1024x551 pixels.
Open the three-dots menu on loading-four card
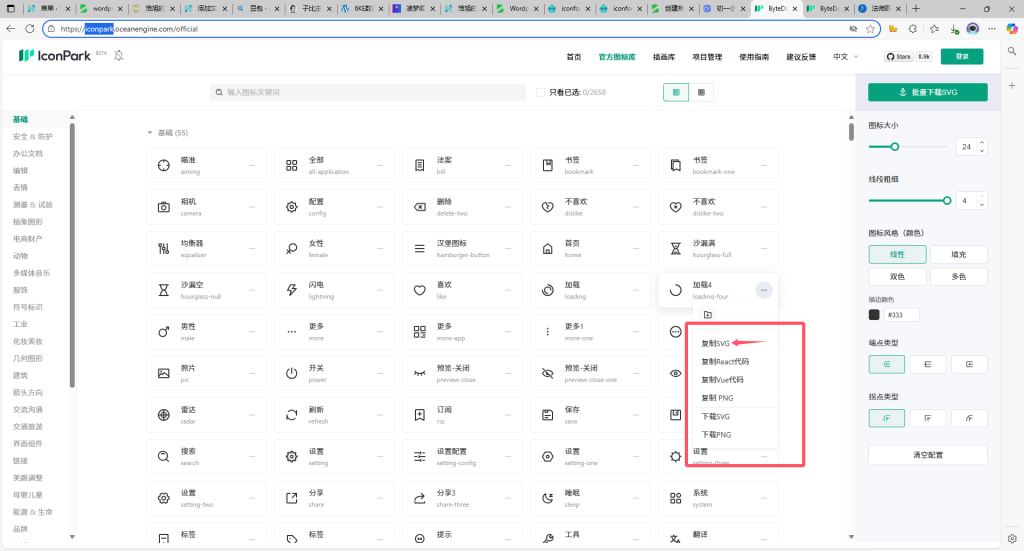[764, 290]
